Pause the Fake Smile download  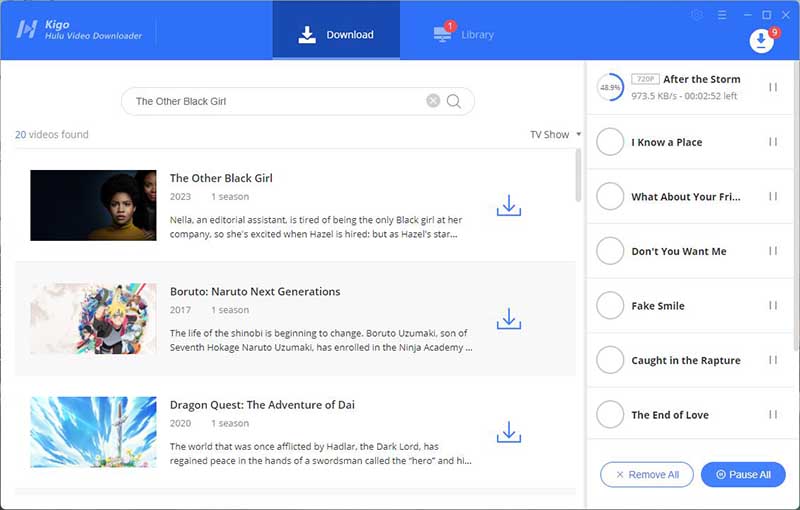(x=773, y=305)
